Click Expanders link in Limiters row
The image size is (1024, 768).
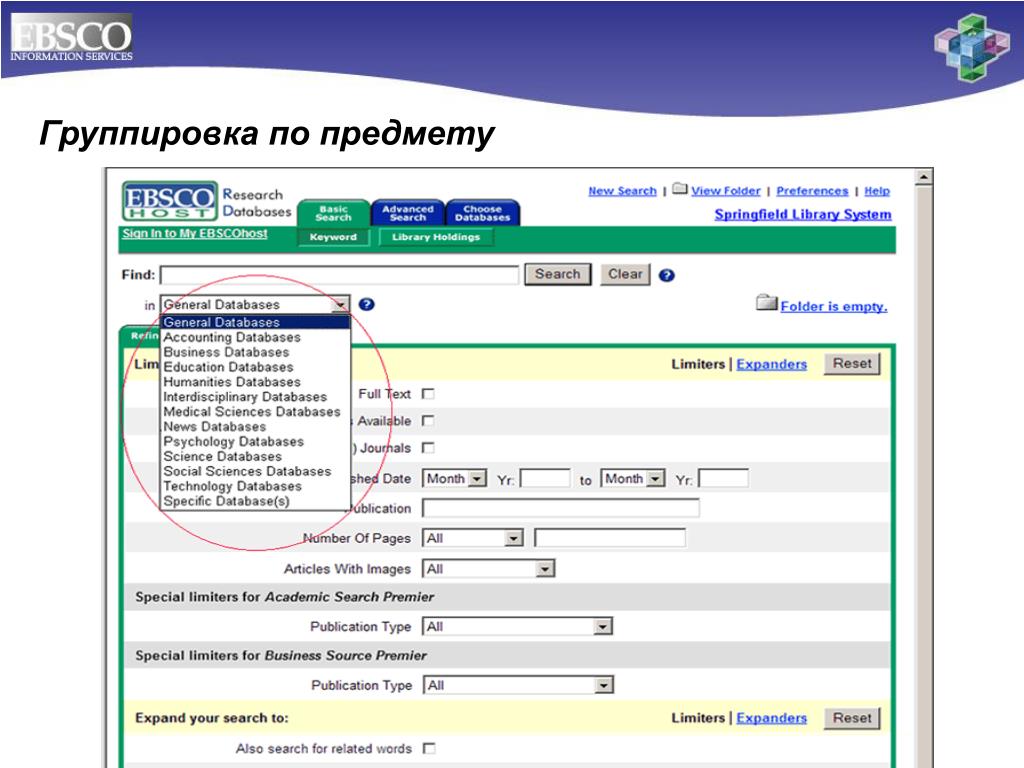point(771,364)
